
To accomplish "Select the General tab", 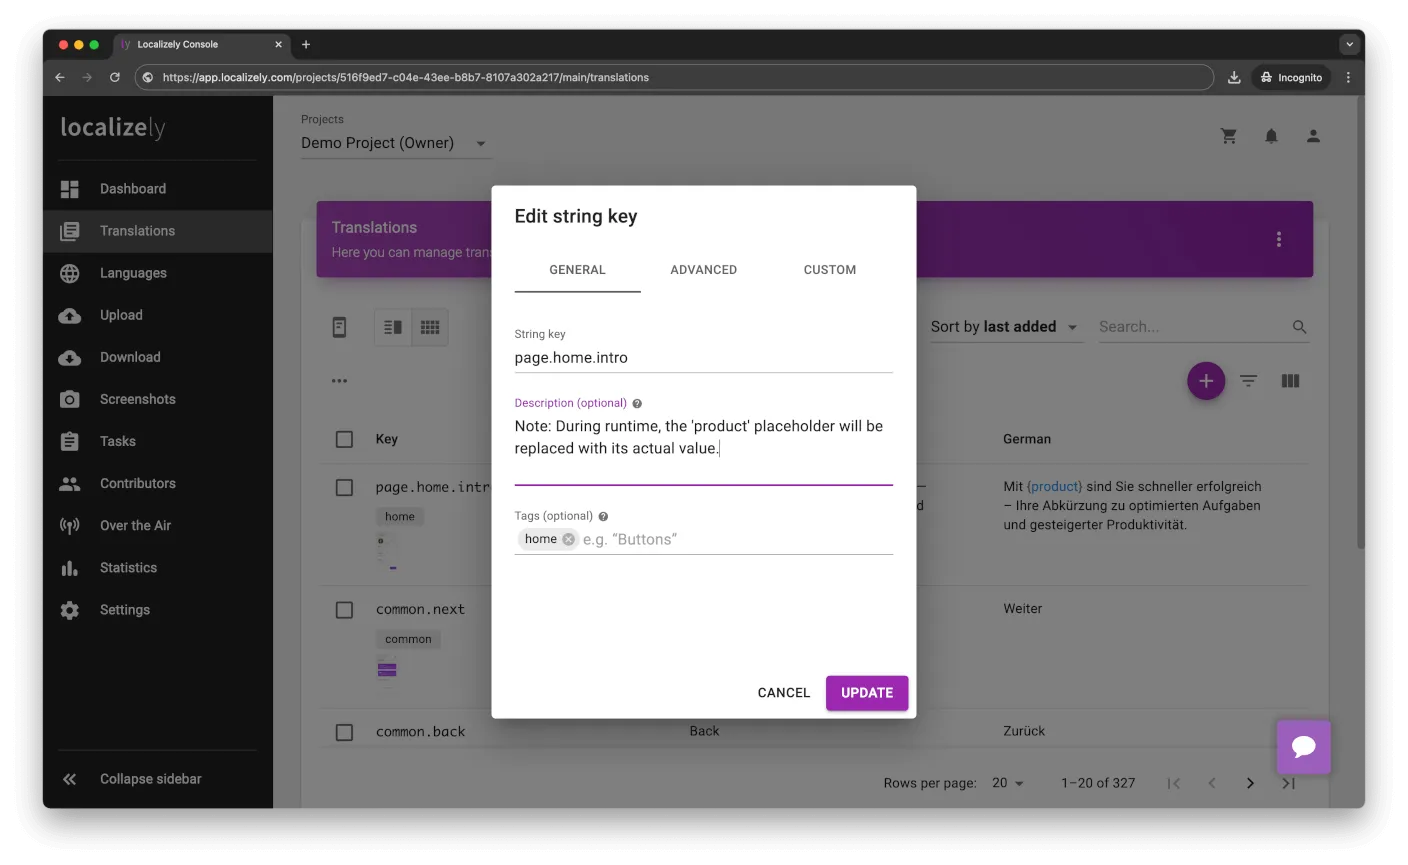I will (x=577, y=270).
